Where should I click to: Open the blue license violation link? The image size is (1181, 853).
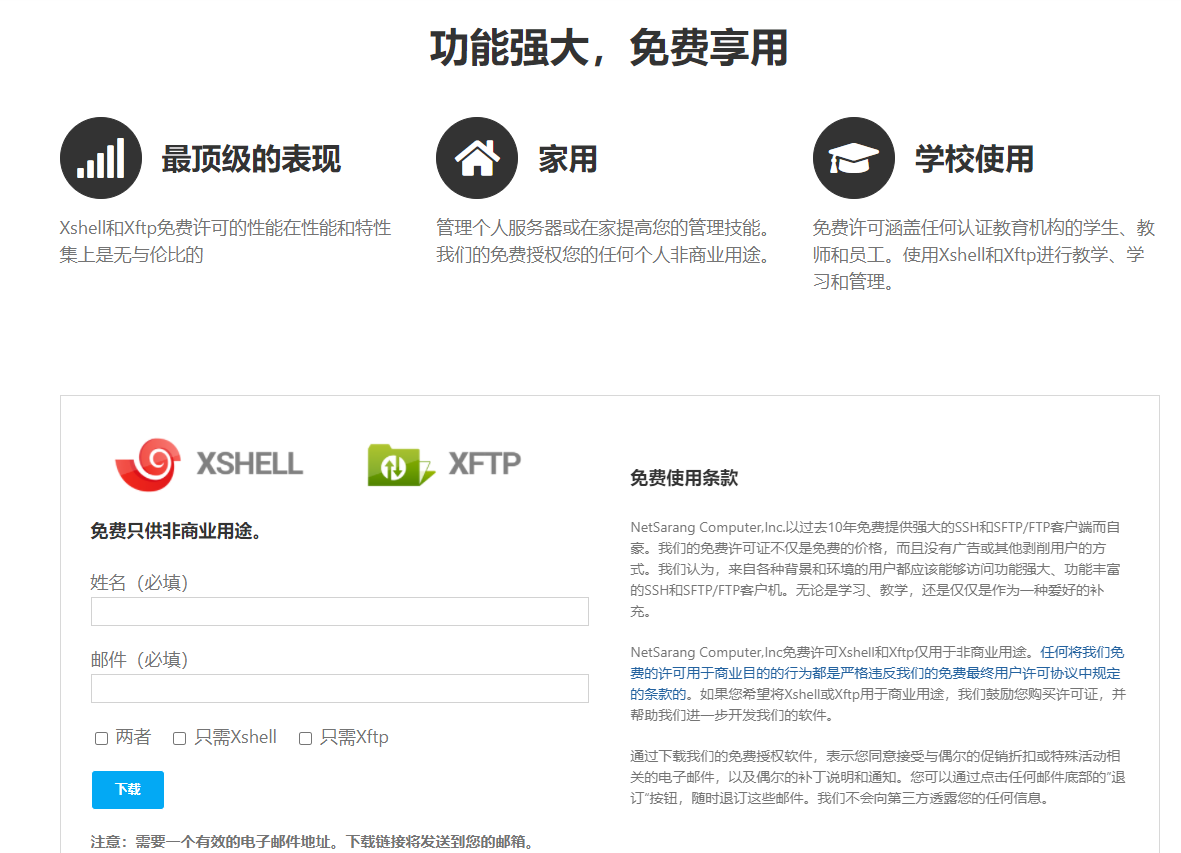point(877,673)
